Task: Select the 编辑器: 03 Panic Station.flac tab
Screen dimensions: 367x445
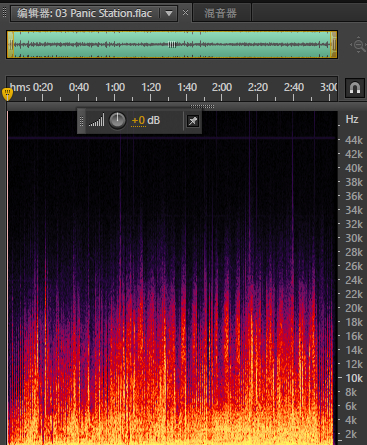Action: coord(85,13)
